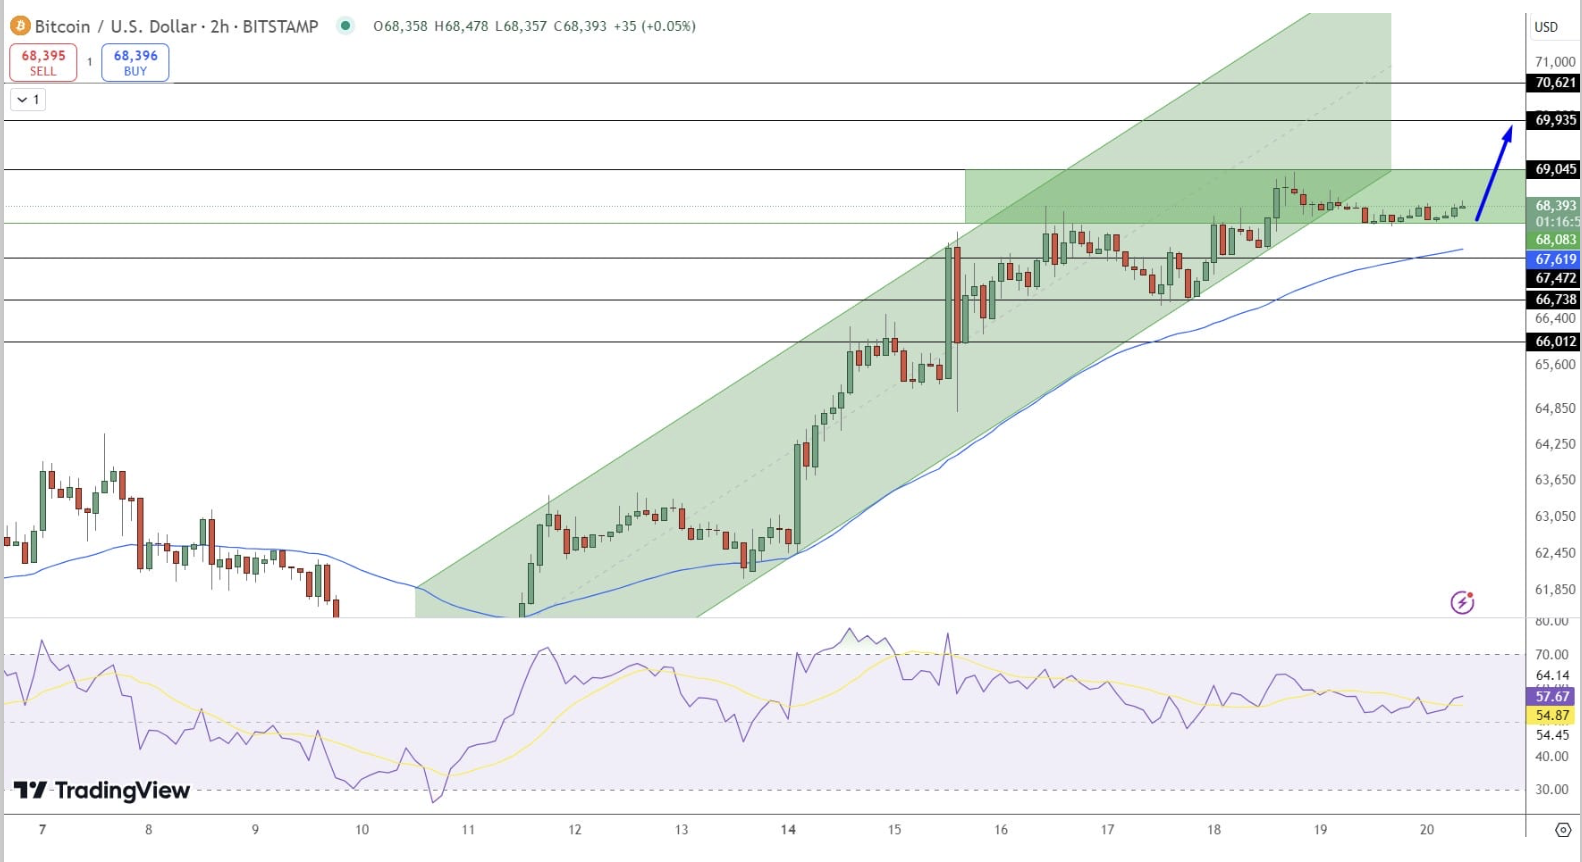Viewport: 1582px width, 862px height.
Task: Click the purple RSI 57.67 value label
Action: pos(1552,696)
